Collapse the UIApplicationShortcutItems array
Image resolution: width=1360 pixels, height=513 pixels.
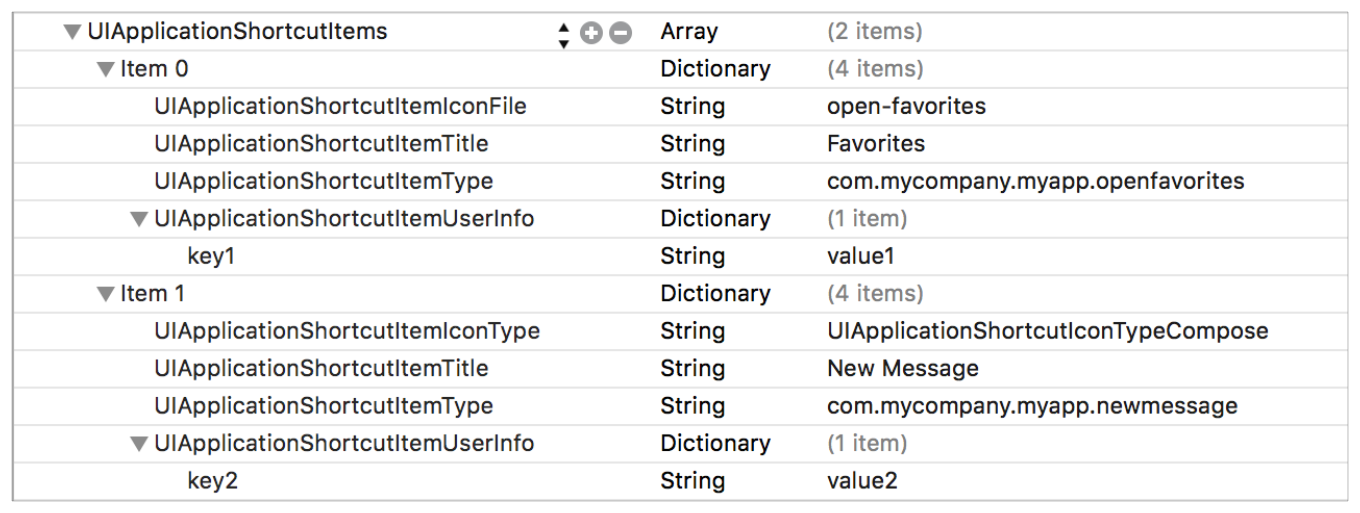tap(72, 32)
